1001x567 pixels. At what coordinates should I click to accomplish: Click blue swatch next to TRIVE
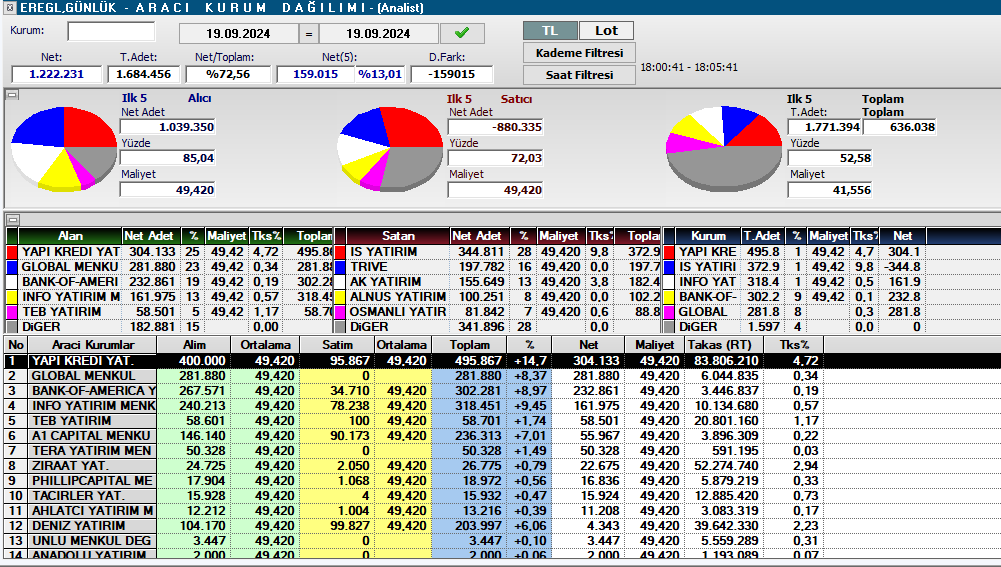(340, 267)
